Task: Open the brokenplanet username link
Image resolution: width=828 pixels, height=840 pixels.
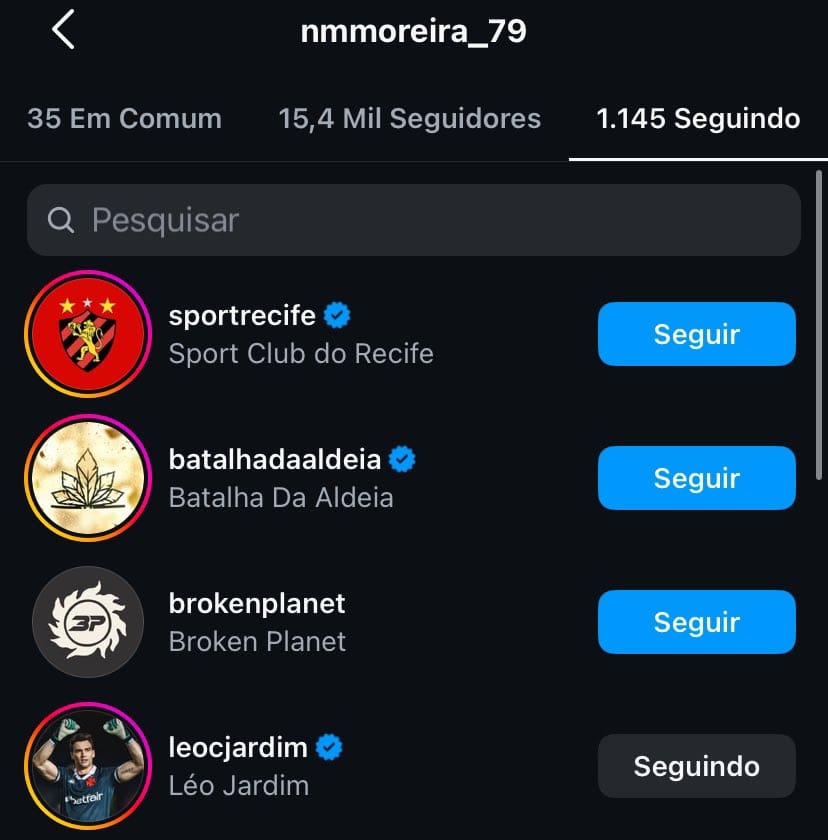Action: 257,604
